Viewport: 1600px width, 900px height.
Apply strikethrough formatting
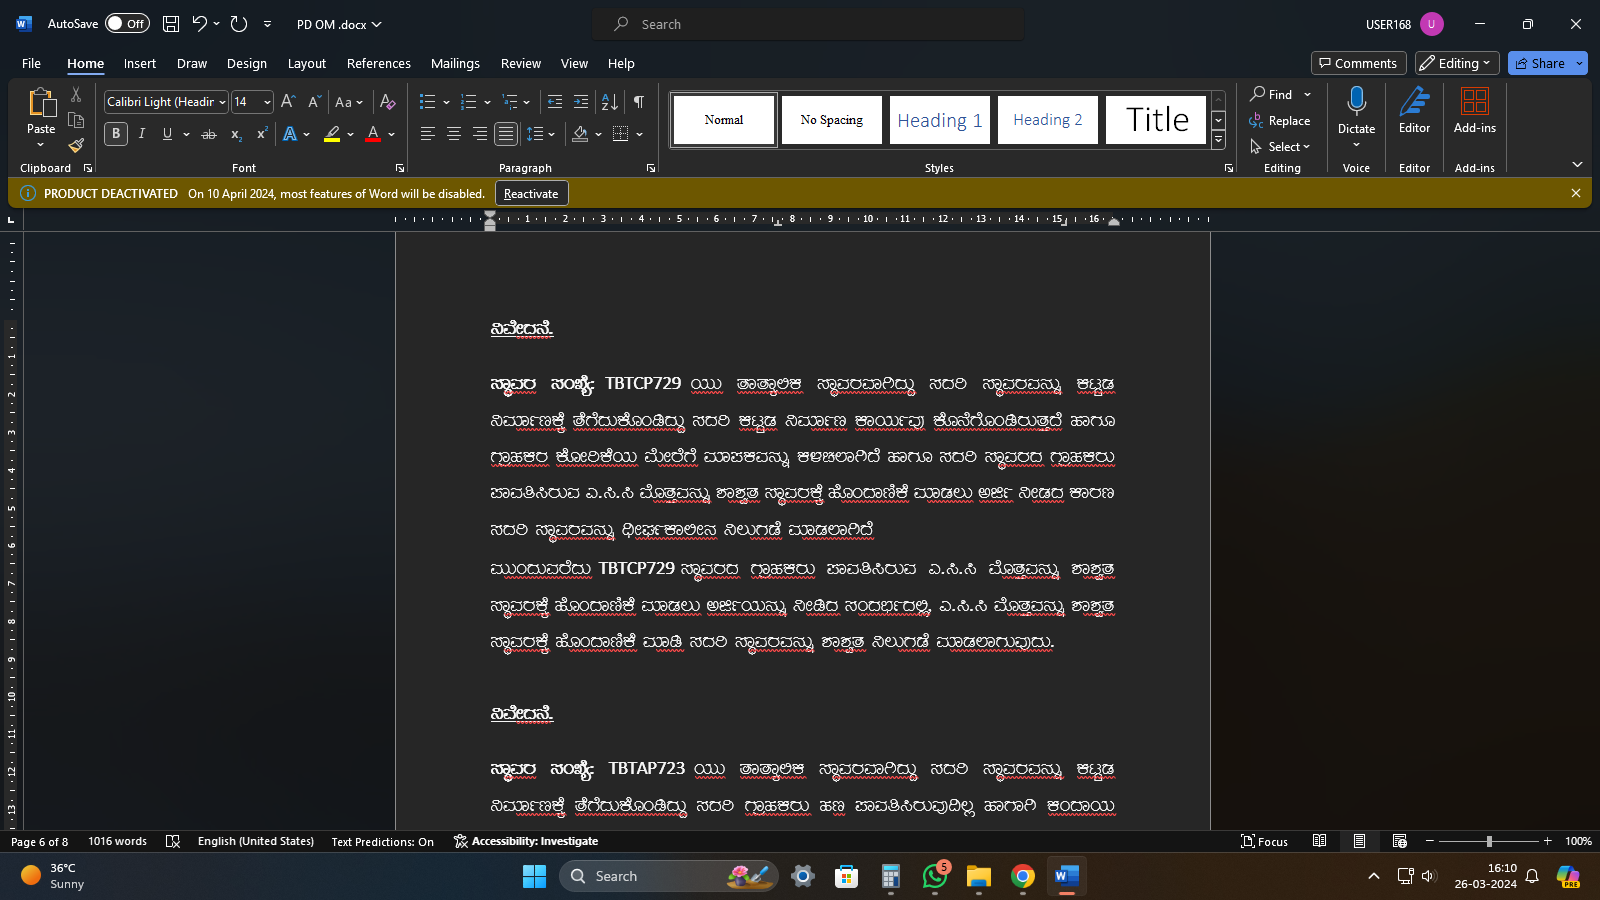click(x=209, y=134)
